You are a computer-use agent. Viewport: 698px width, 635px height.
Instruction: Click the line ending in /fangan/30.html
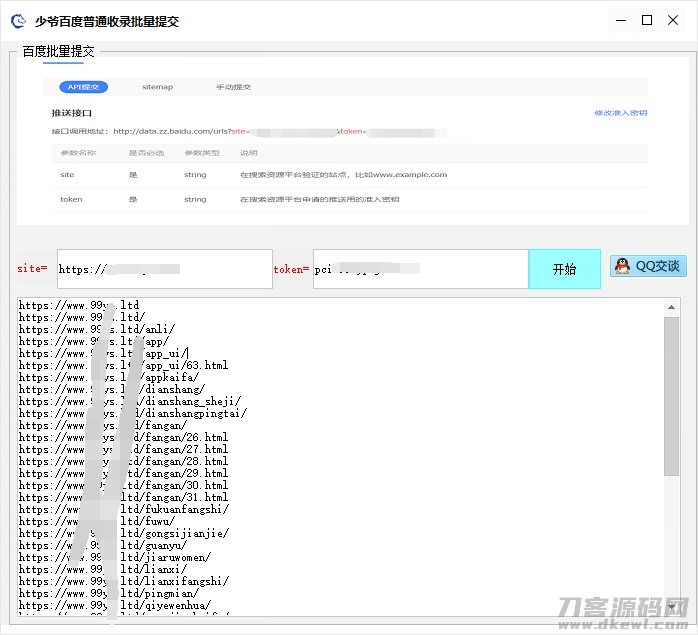point(123,485)
